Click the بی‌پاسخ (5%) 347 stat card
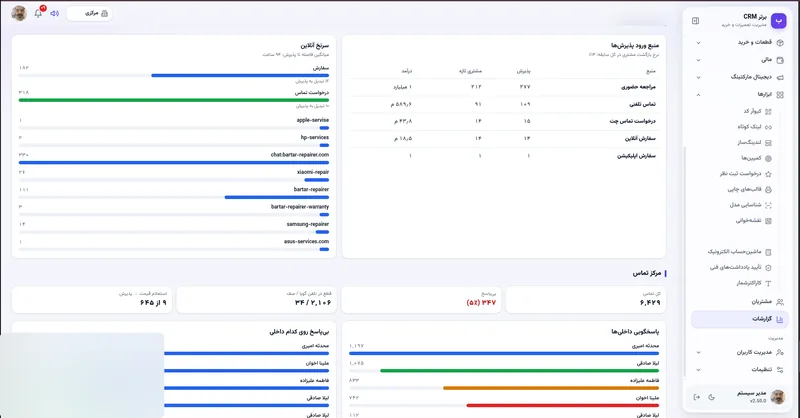The image size is (800, 418). pyautogui.click(x=421, y=300)
